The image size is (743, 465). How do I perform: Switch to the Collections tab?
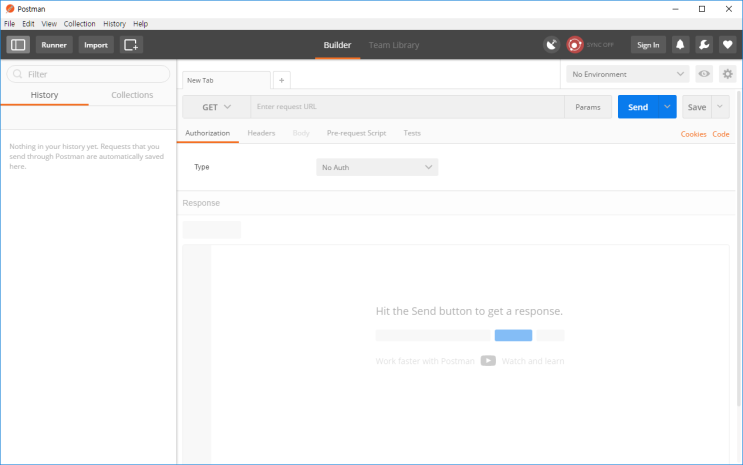(x=132, y=95)
